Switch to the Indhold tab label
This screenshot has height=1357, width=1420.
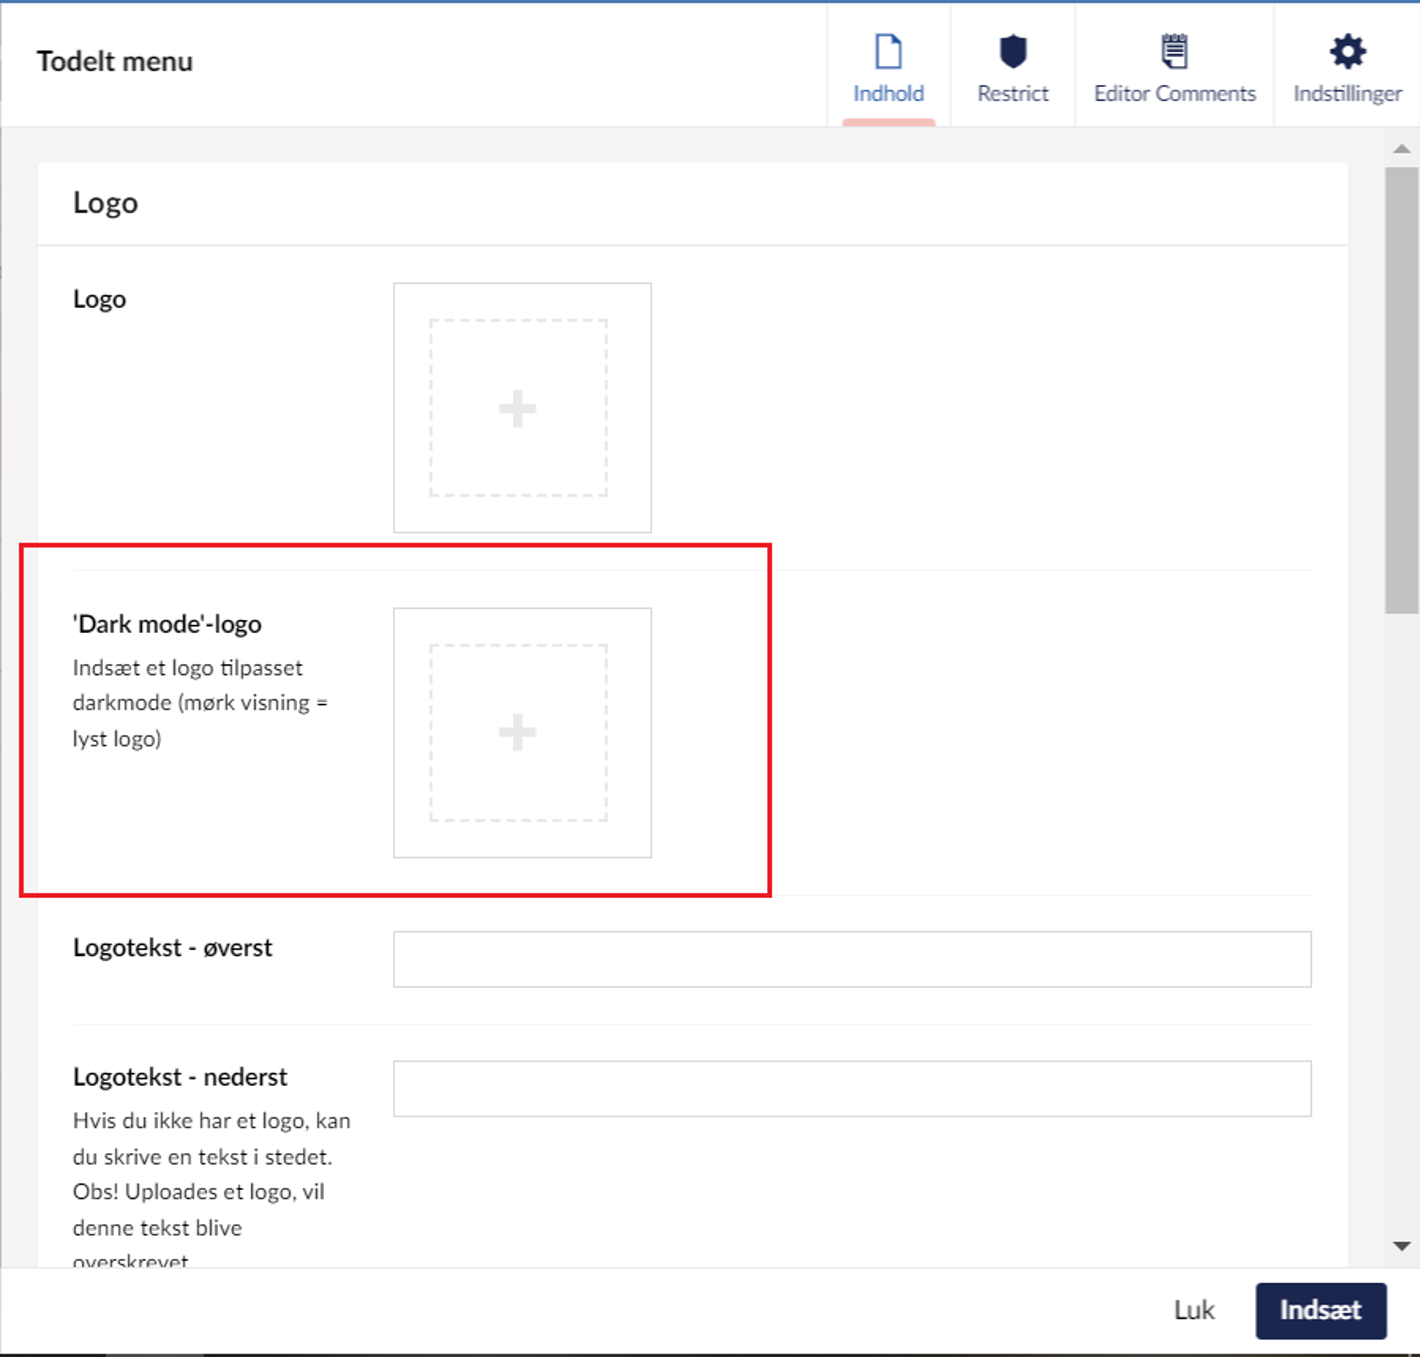click(888, 94)
